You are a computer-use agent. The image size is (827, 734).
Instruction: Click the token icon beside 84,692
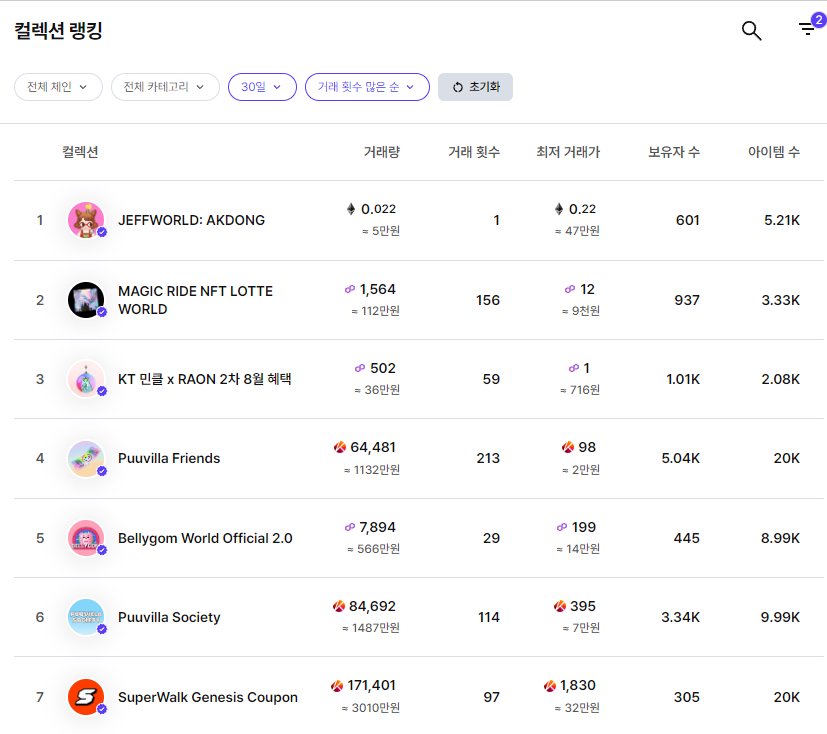339,606
